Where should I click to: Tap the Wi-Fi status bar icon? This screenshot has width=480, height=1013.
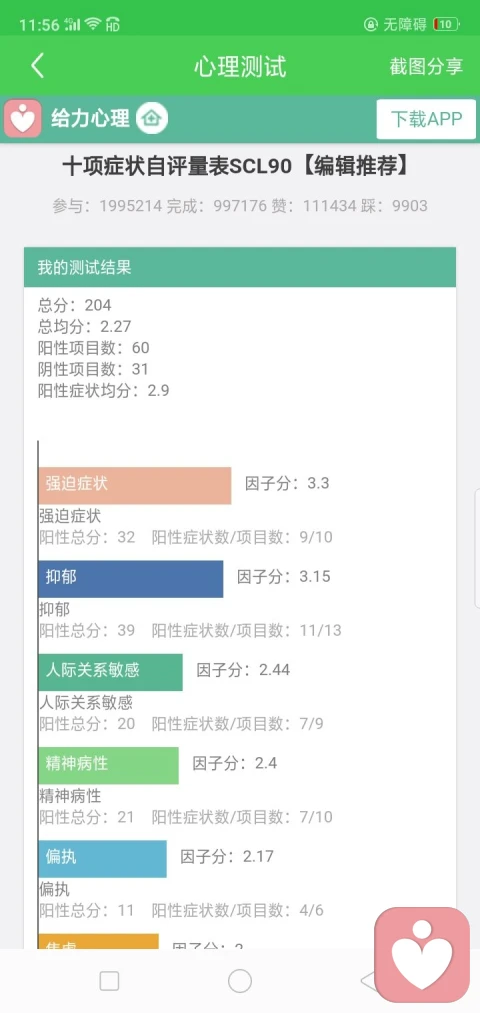(x=93, y=25)
